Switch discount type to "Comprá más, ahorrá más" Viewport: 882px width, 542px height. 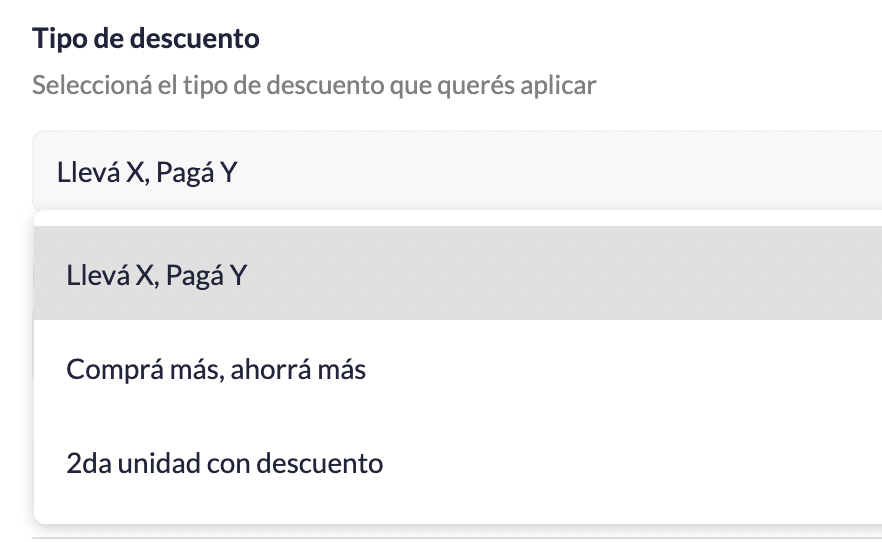216,370
